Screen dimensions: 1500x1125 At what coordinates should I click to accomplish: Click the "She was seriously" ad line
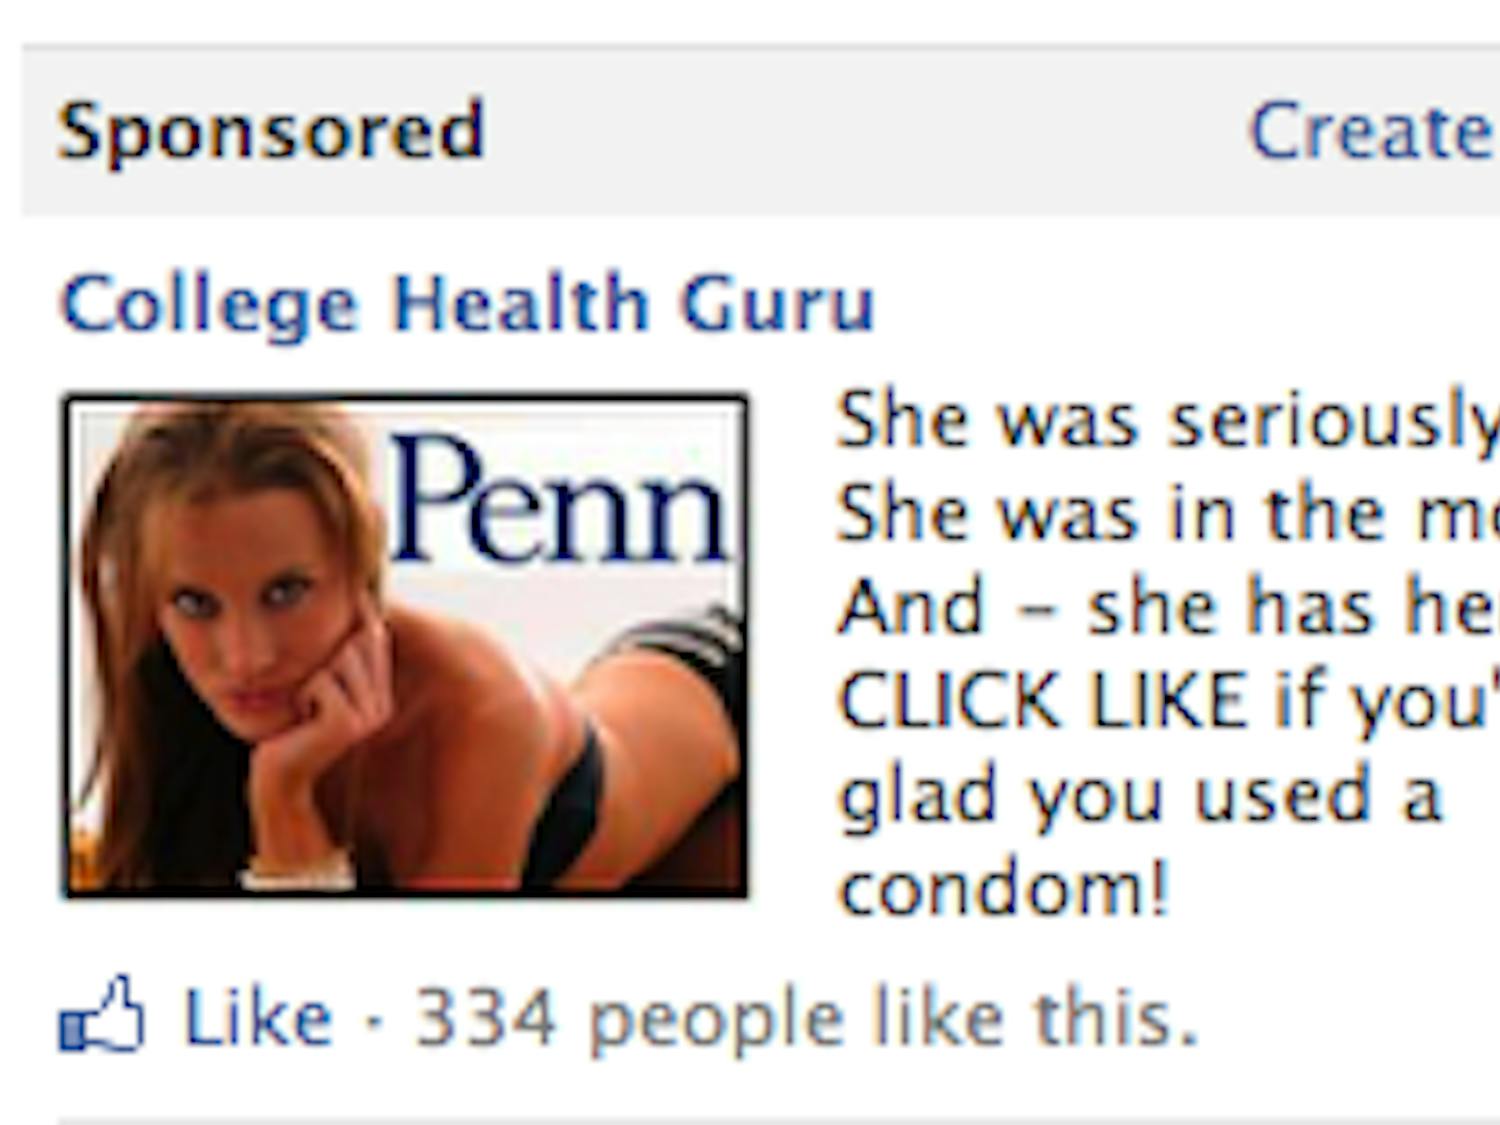point(1165,420)
